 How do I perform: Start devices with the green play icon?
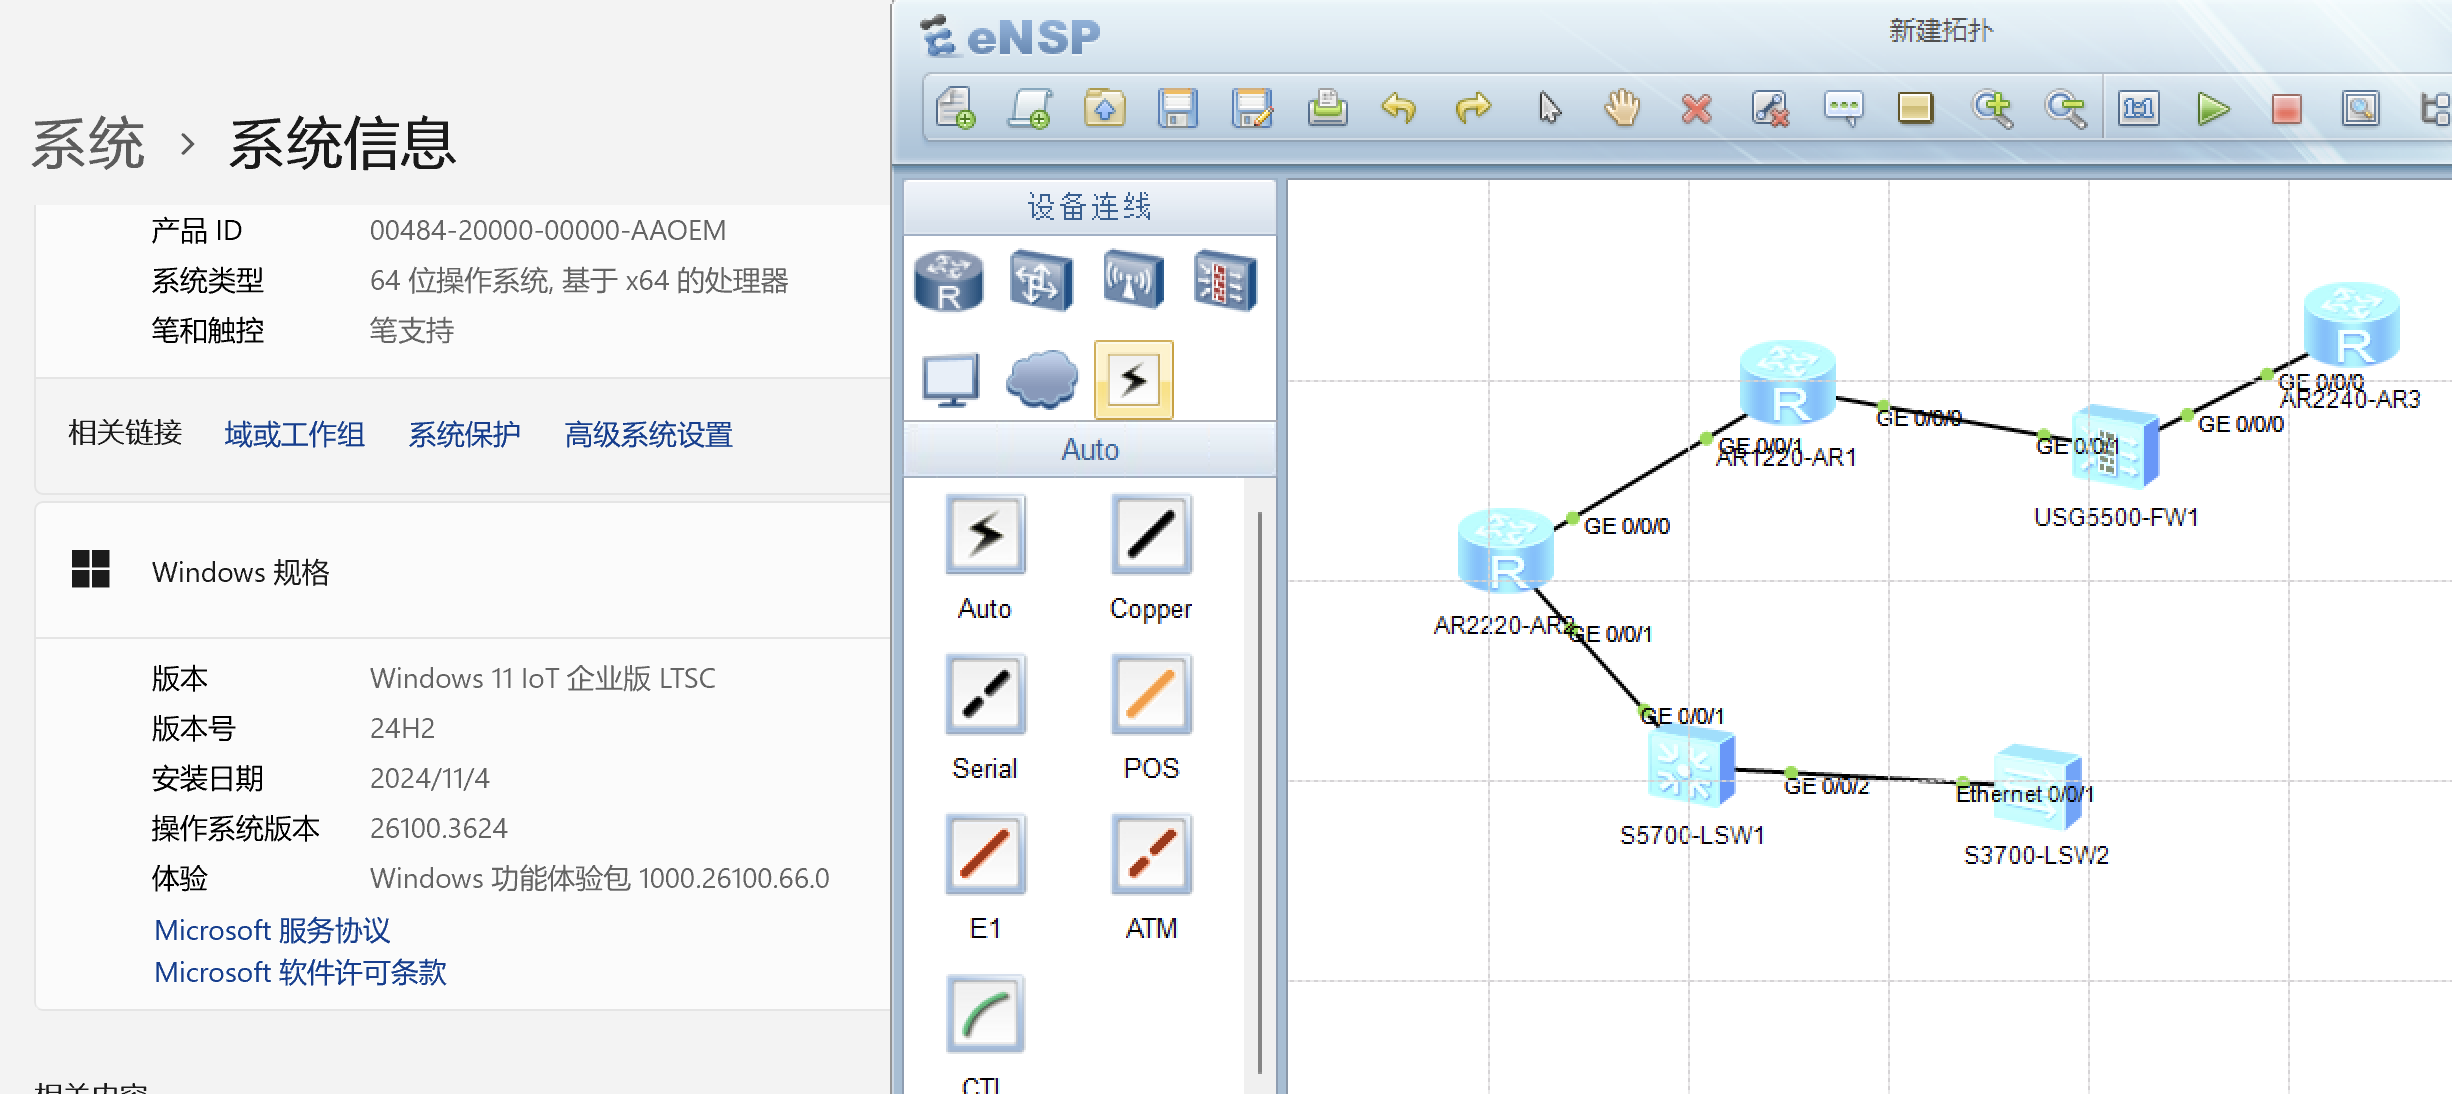point(2213,108)
